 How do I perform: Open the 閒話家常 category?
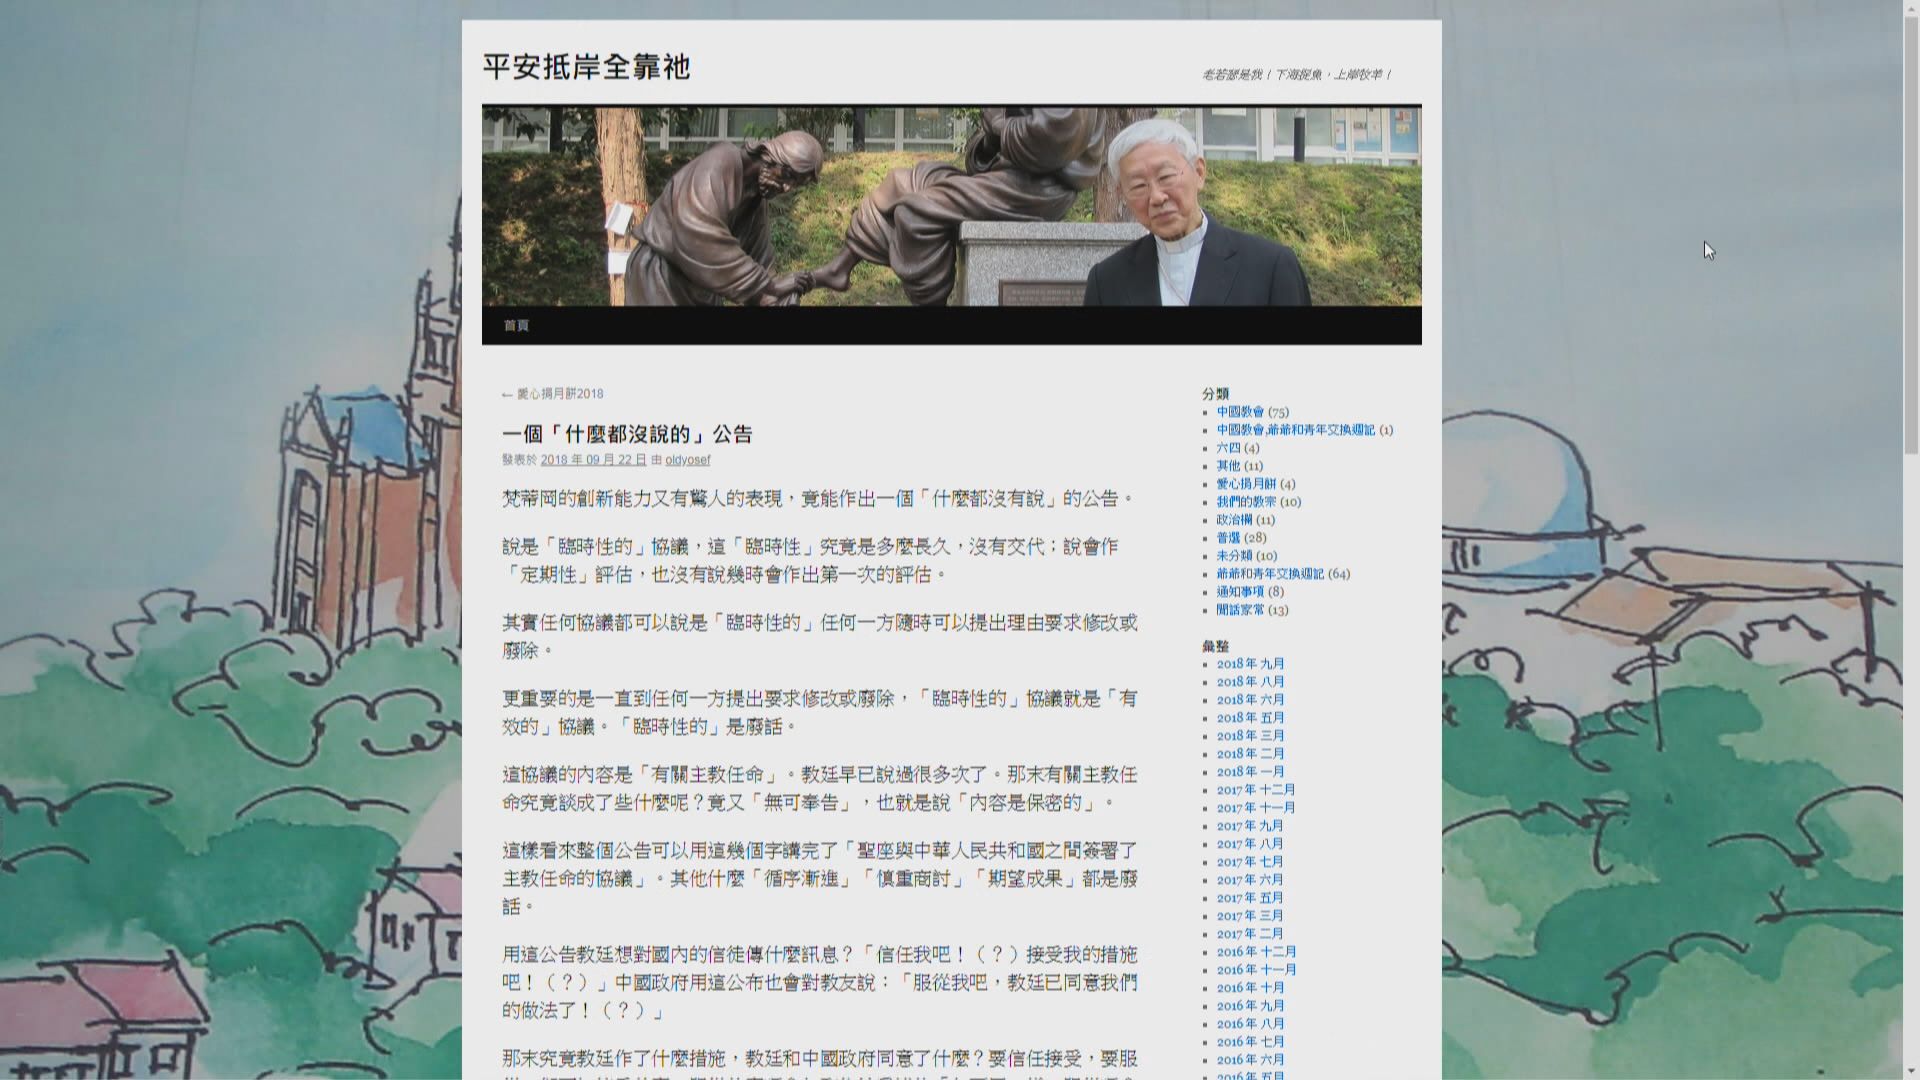(x=1240, y=610)
